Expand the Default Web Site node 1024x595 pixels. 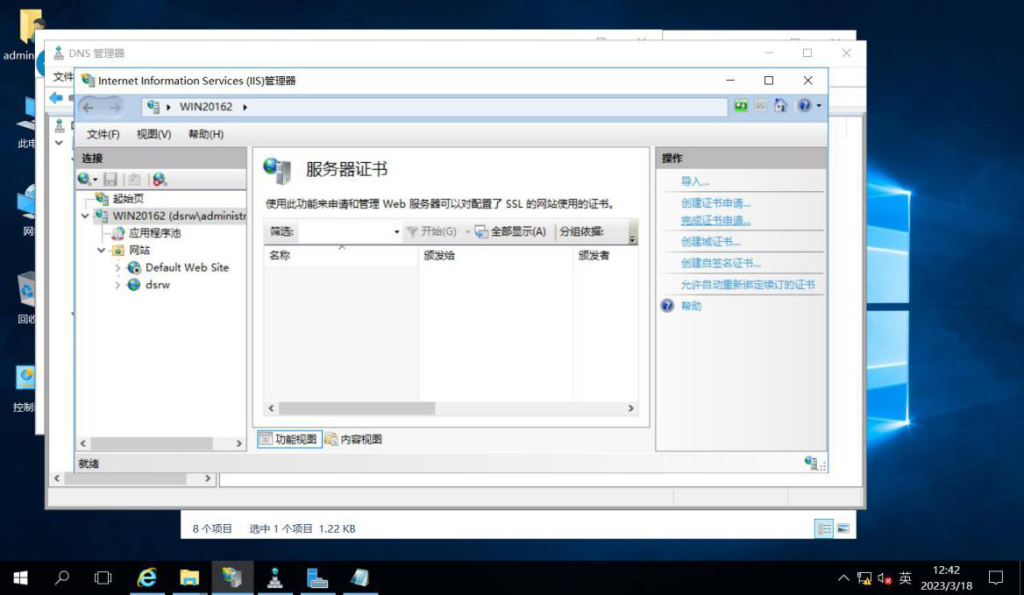(x=118, y=268)
